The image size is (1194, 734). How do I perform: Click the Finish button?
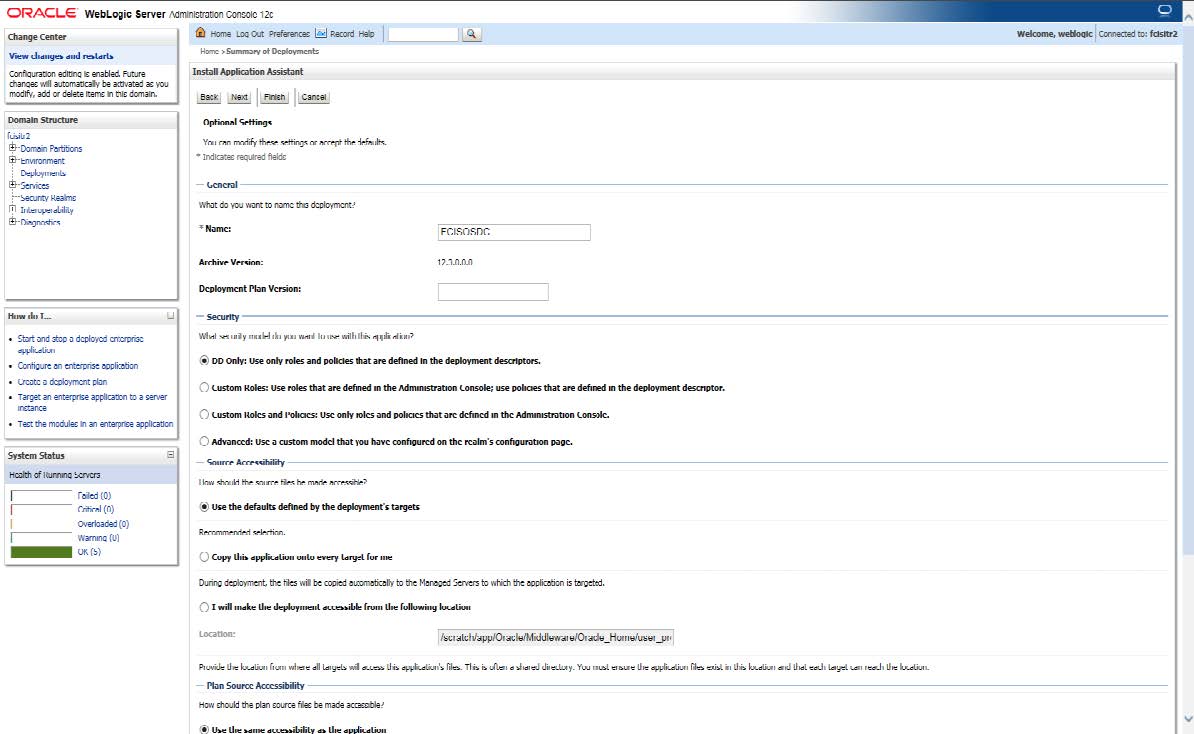click(x=274, y=97)
